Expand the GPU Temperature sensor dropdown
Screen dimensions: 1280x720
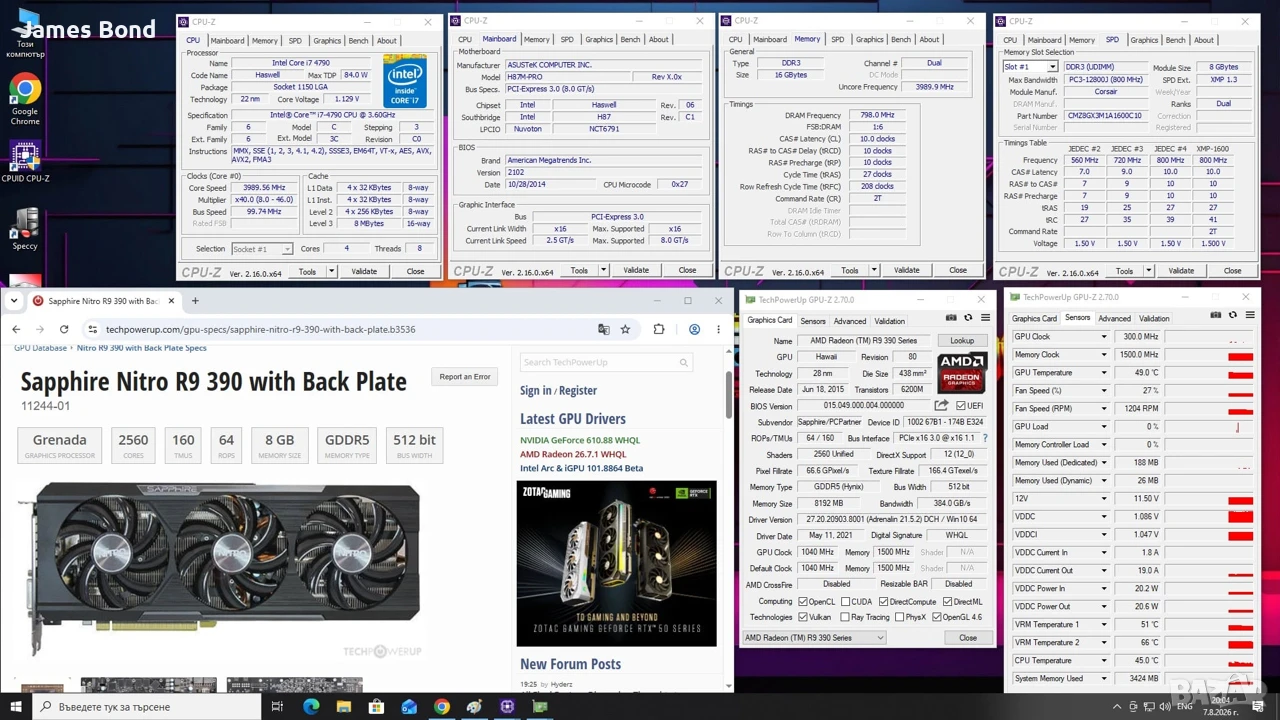coord(1104,373)
